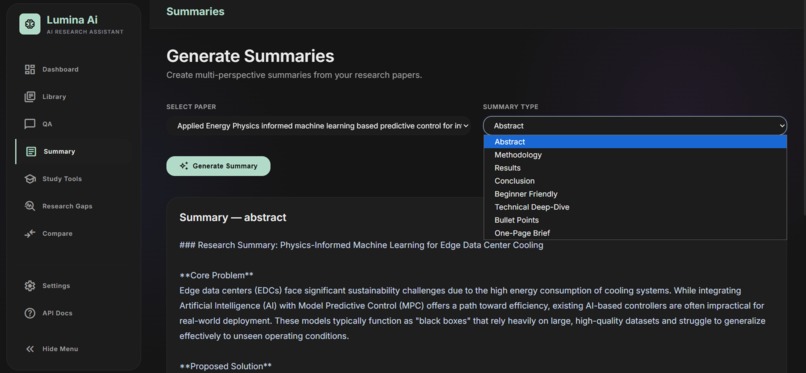This screenshot has width=806, height=373.
Task: Click the page scrollbar on the right edge
Action: (803, 108)
